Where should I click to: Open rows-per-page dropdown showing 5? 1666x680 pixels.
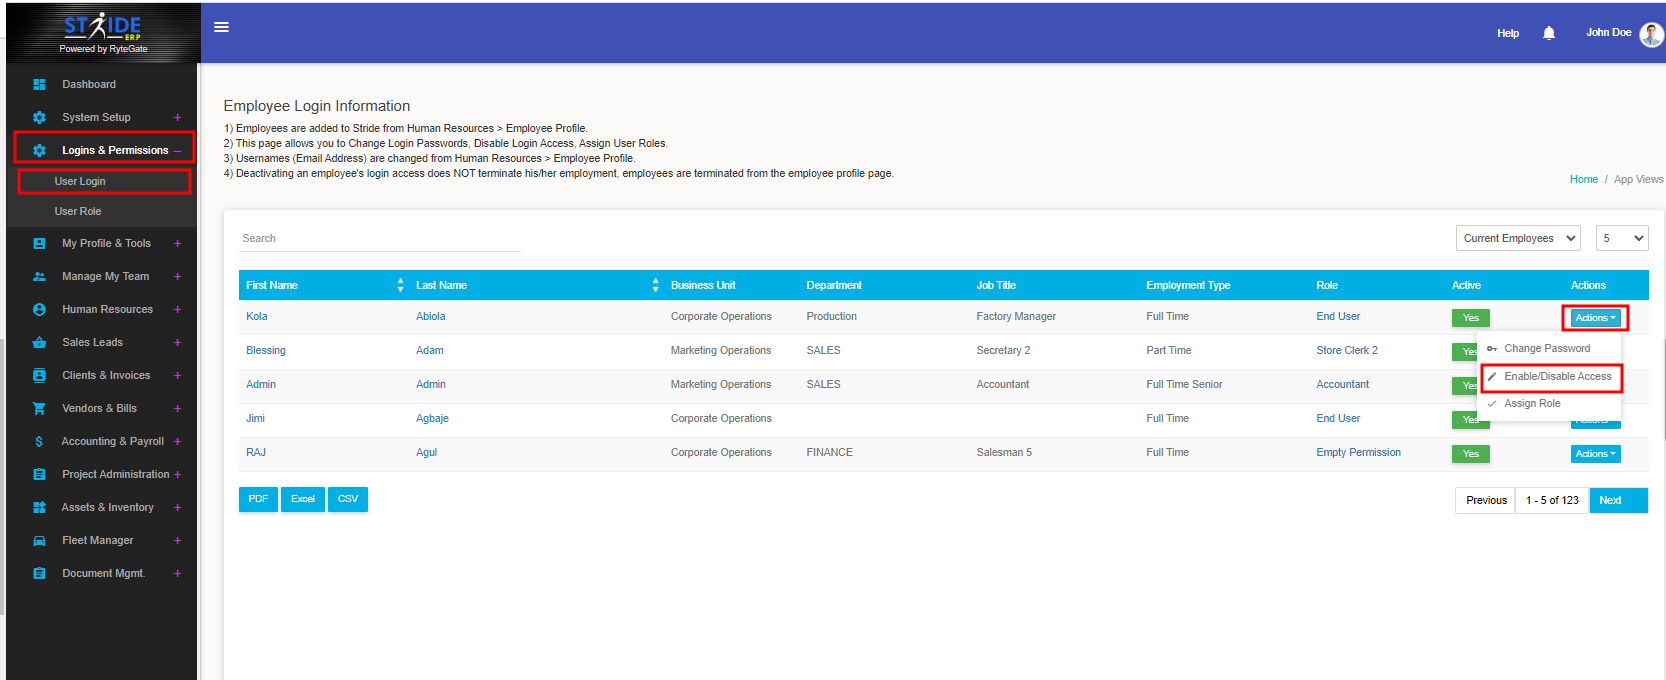click(1622, 238)
